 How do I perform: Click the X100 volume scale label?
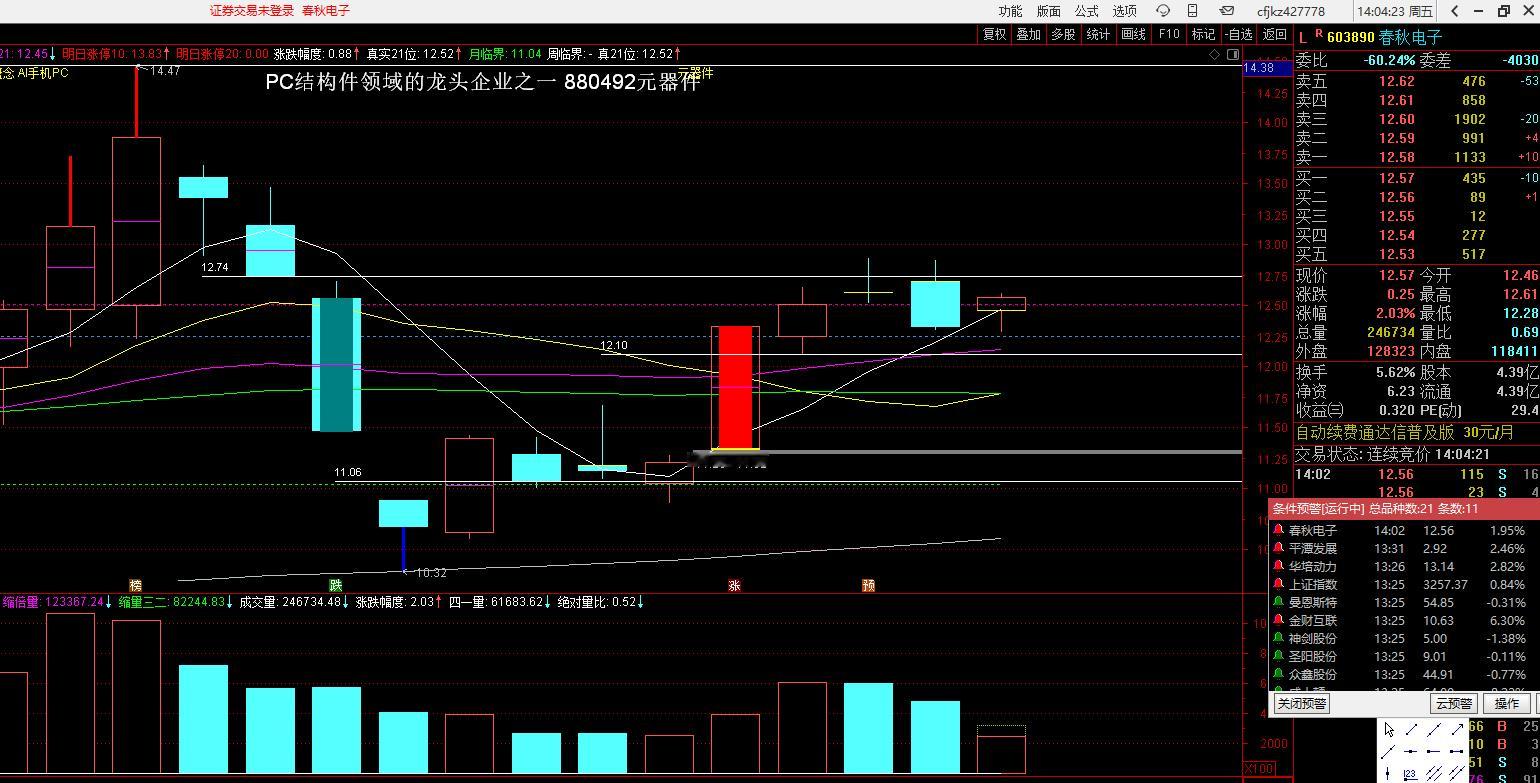click(x=1258, y=769)
